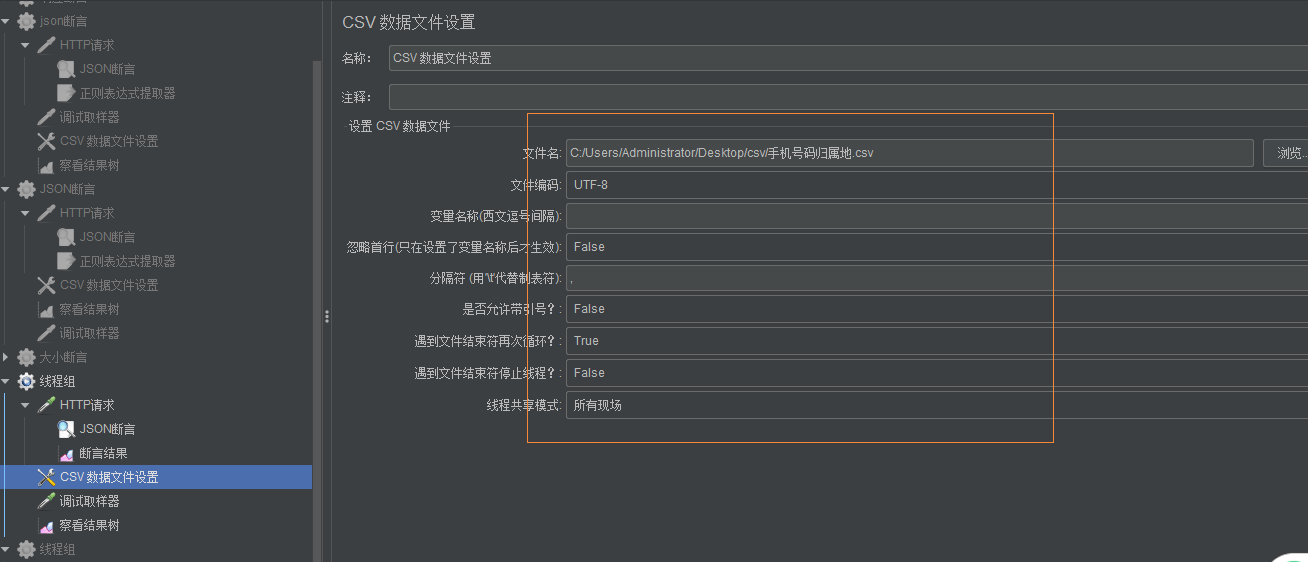Open 遇到文件结束符再次循环 True combo box
This screenshot has height=562, width=1308.
pyautogui.click(x=937, y=341)
